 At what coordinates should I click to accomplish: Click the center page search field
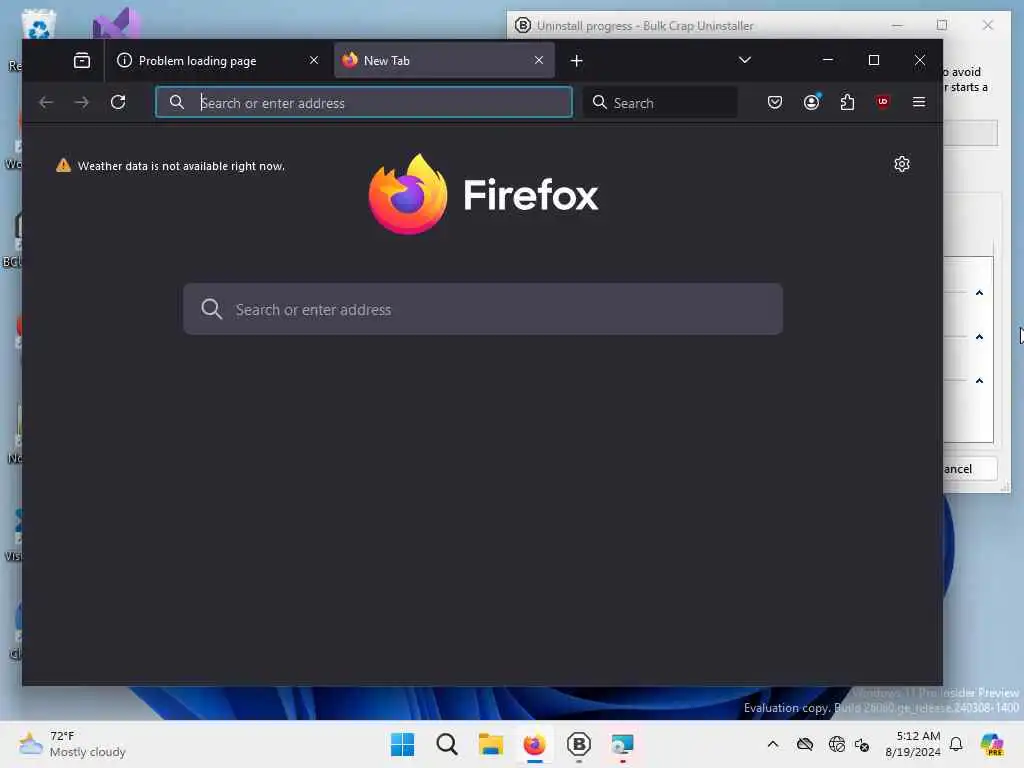[483, 309]
